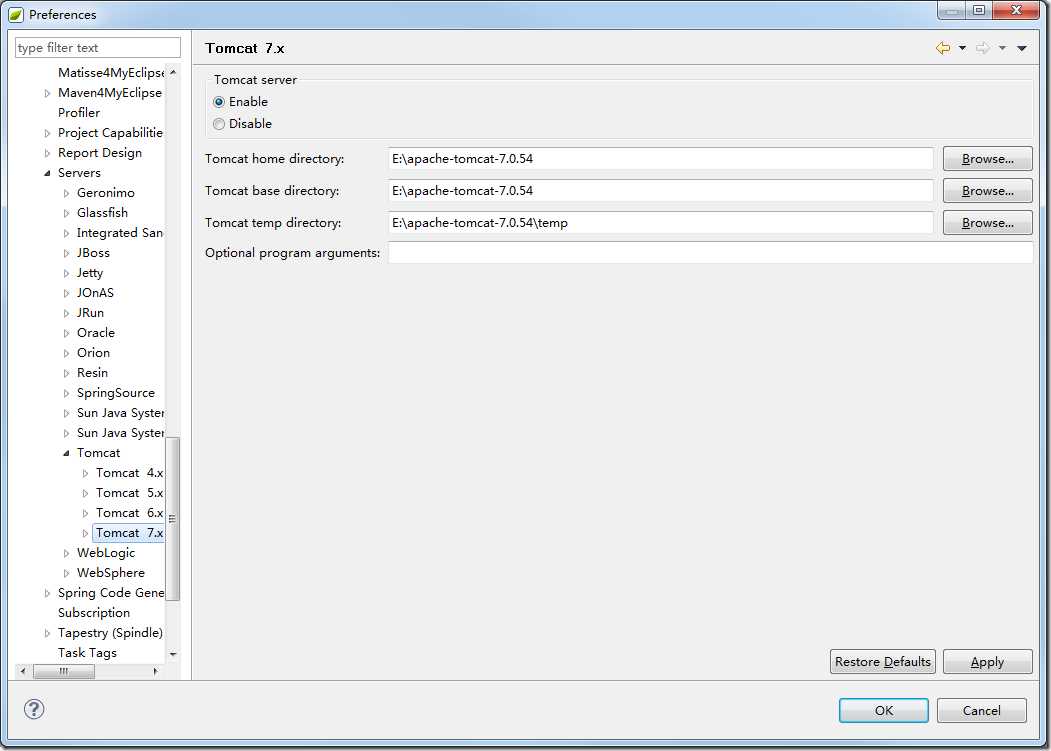
Task: Expand the Geronimo tree node
Action: [x=66, y=193]
